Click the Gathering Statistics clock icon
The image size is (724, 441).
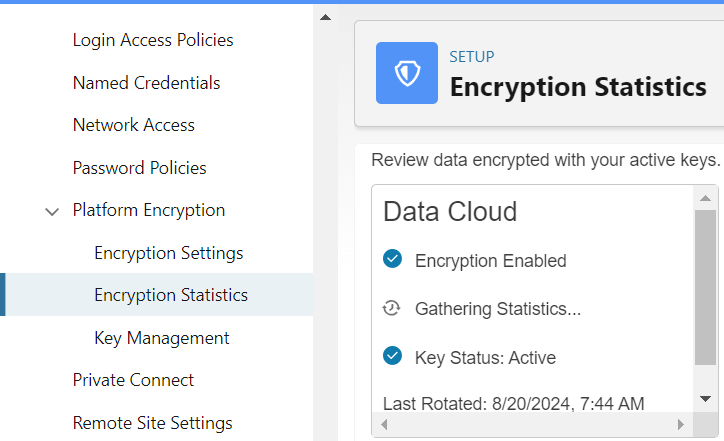coord(392,308)
